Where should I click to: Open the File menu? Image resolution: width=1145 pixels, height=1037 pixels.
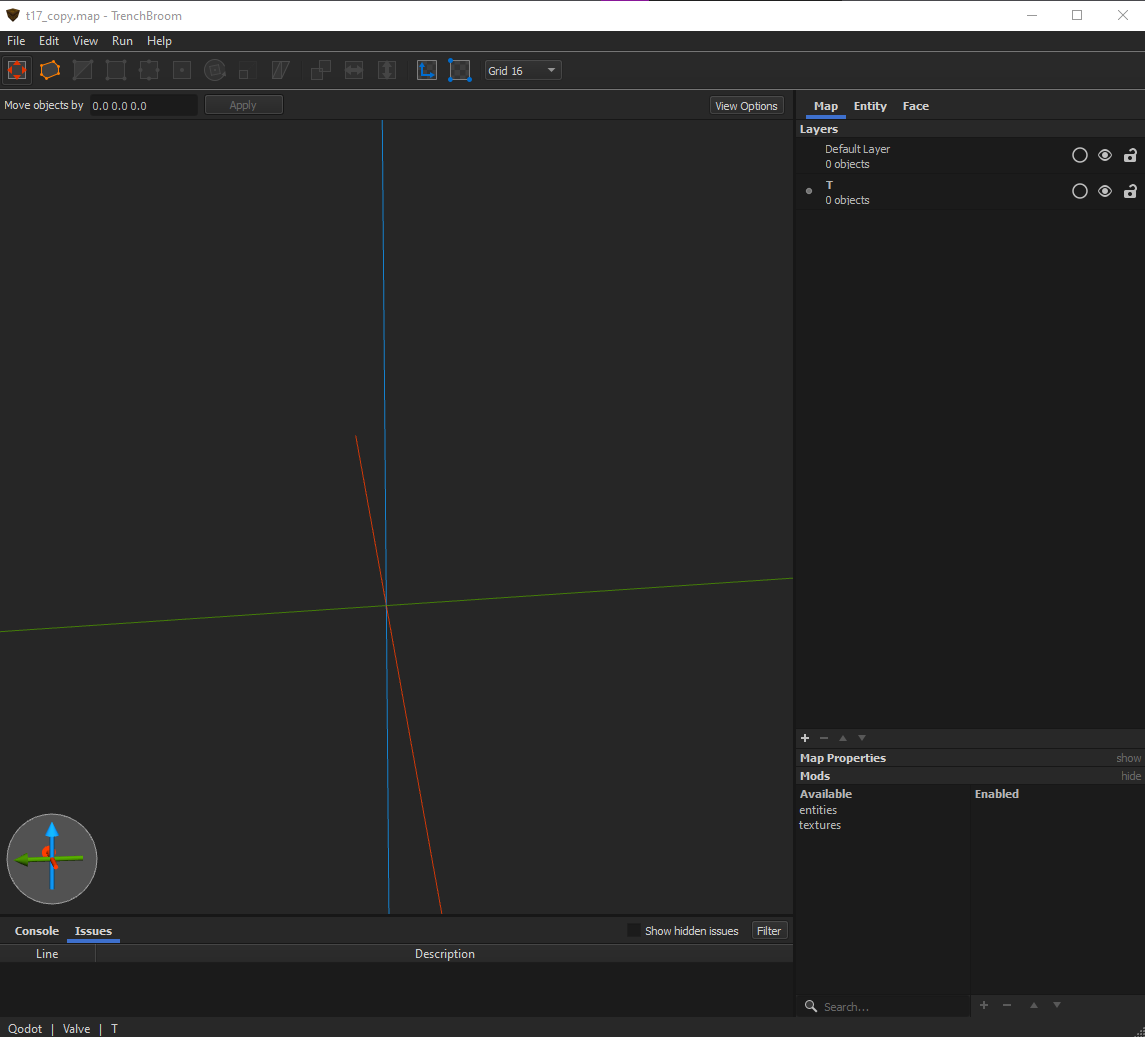point(16,41)
